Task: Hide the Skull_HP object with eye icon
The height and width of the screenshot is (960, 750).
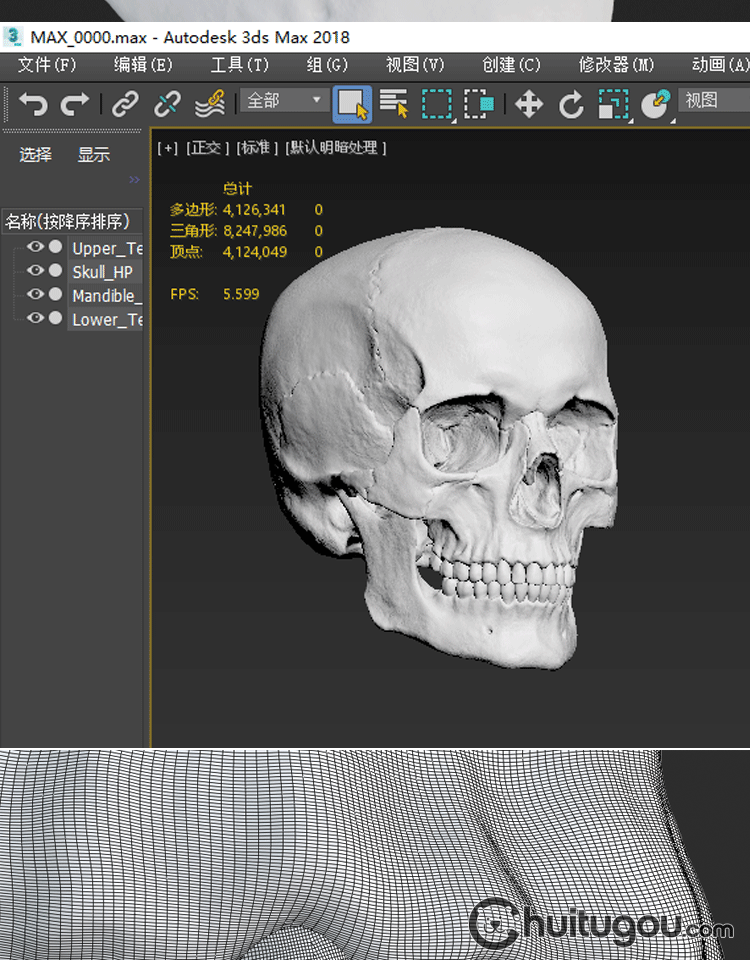Action: pos(36,271)
